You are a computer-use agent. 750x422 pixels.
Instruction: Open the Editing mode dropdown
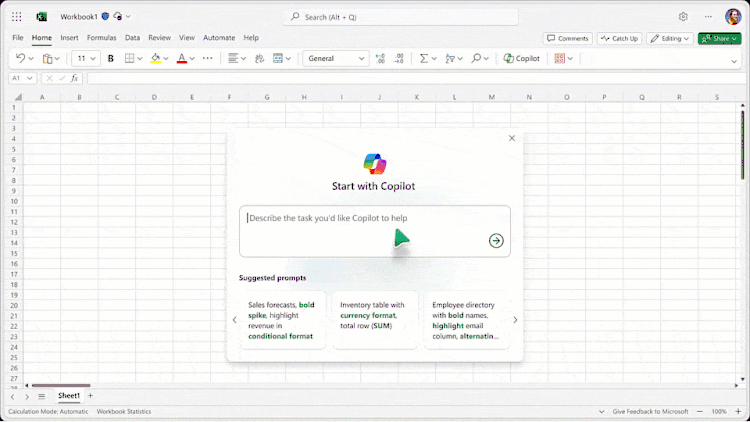click(670, 38)
